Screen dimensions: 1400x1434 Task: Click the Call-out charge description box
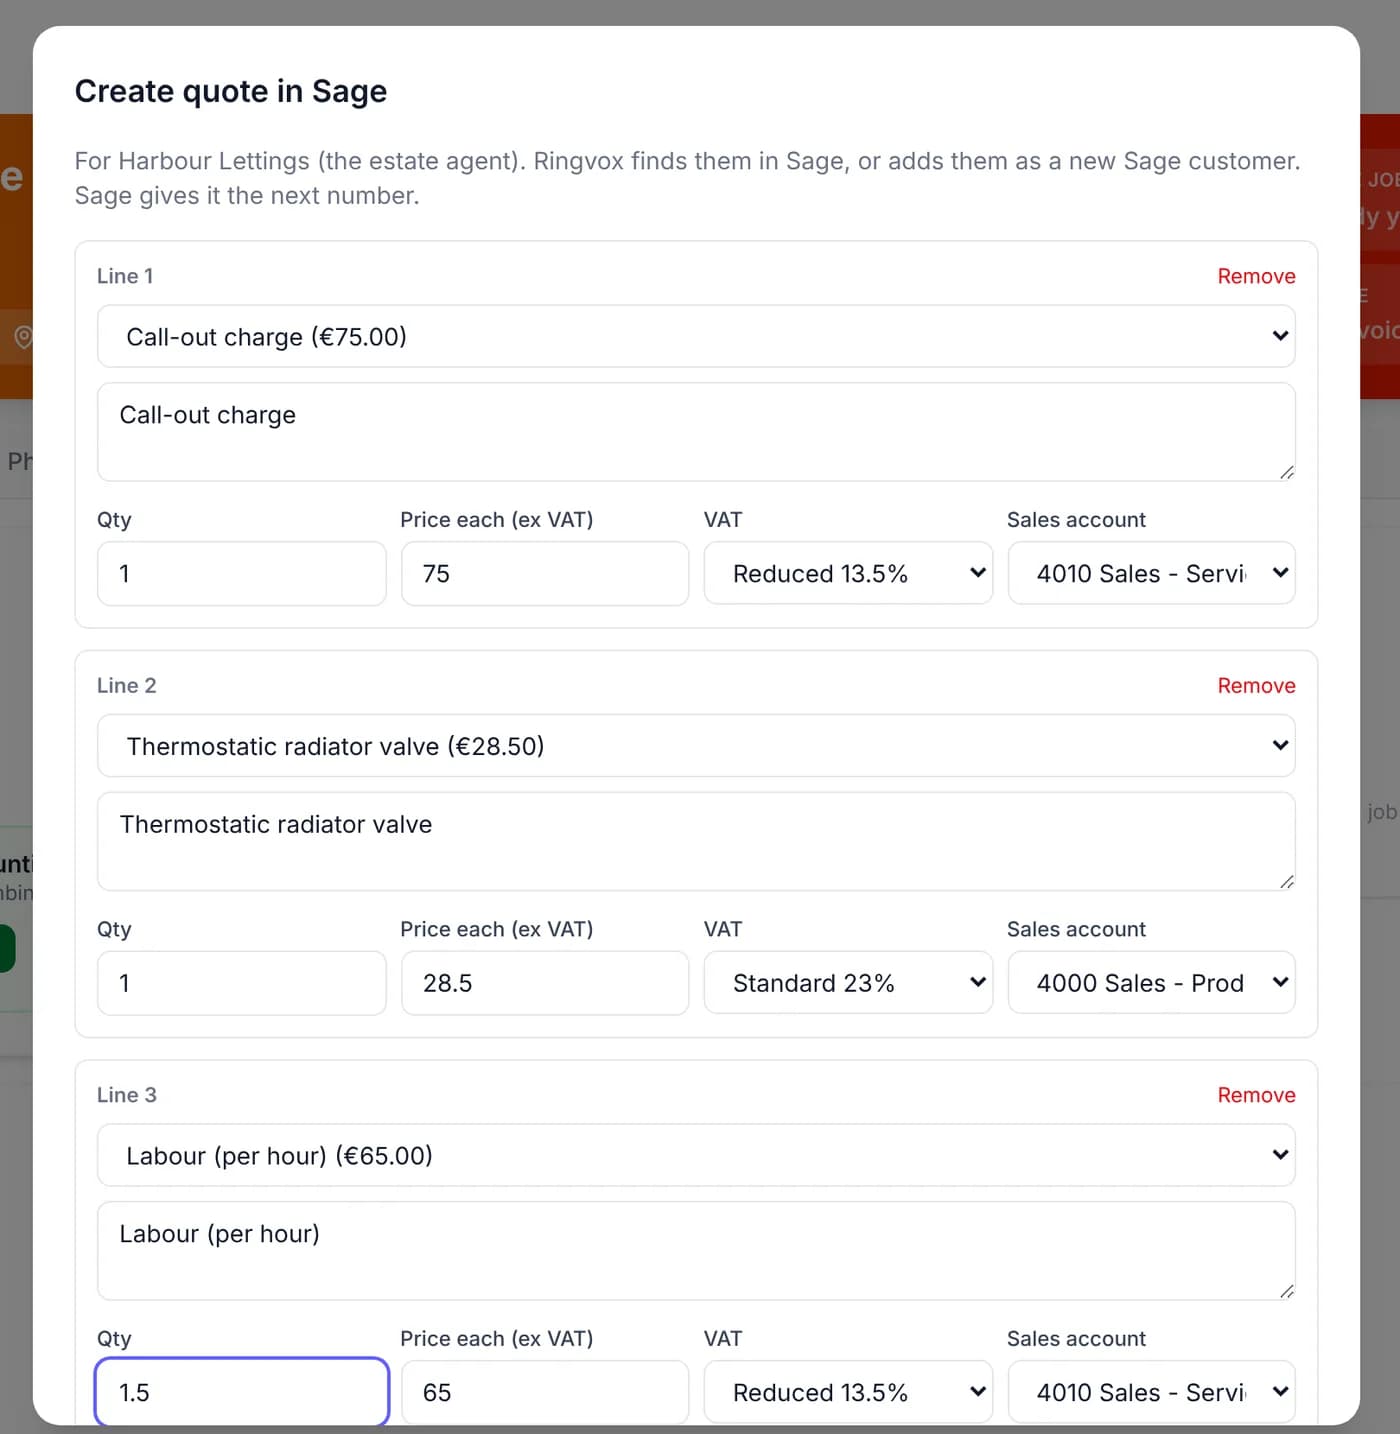click(696, 432)
